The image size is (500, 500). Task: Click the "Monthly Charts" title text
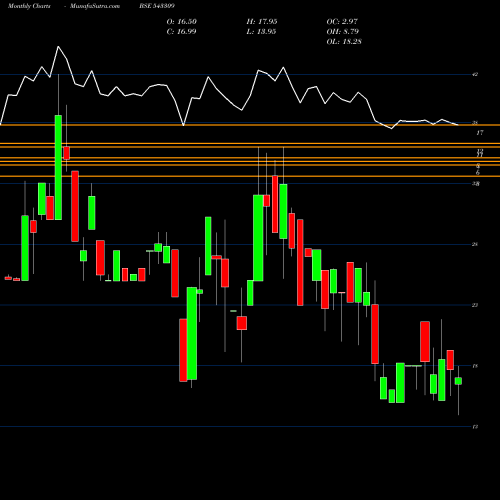coord(29,6)
